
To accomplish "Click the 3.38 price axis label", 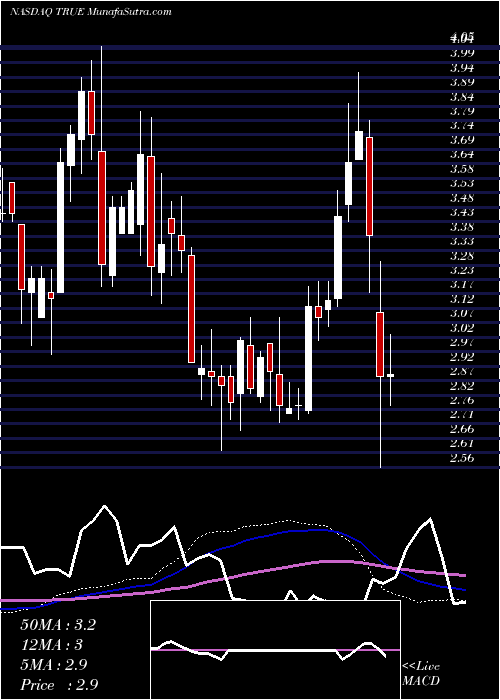I will tap(462, 227).
